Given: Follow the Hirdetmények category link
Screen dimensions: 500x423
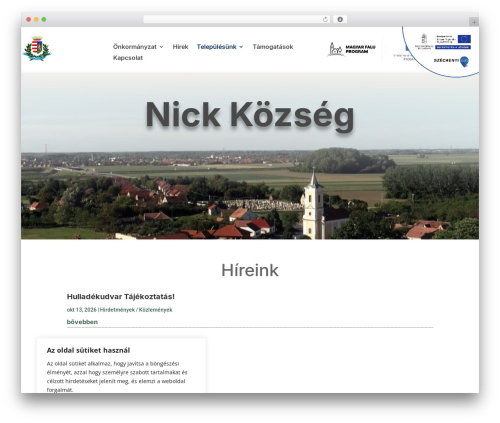Looking at the screenshot, I should pyautogui.click(x=118, y=310).
